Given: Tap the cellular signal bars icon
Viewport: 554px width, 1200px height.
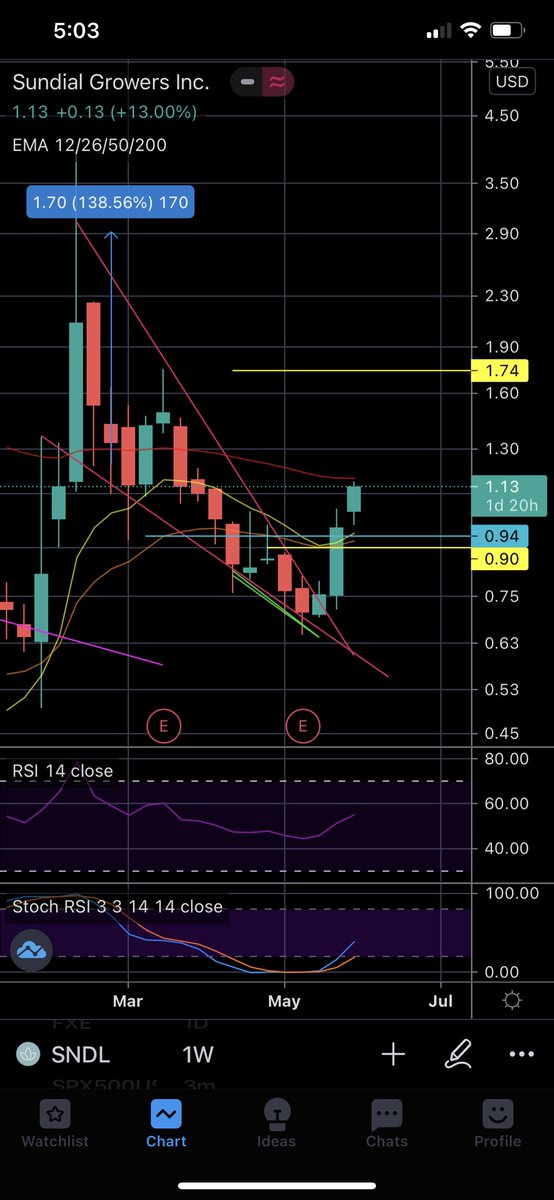Looking at the screenshot, I should point(438,31).
